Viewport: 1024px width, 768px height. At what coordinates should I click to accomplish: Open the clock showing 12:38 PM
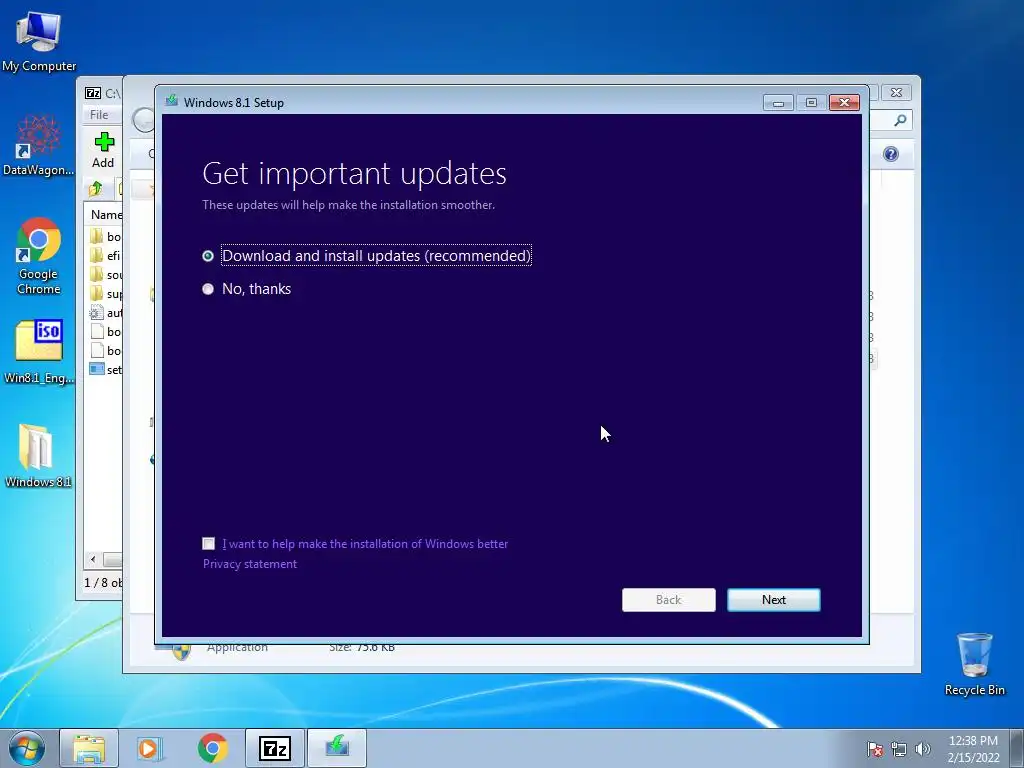973,748
